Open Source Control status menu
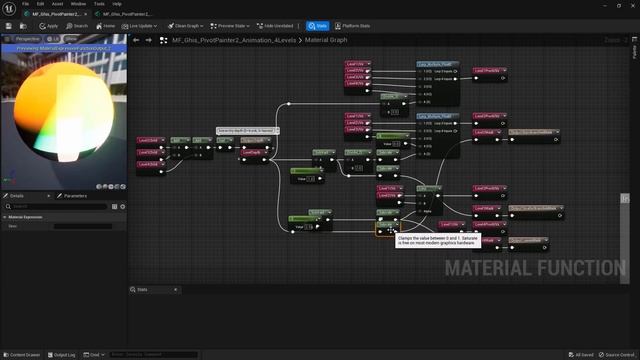 (617, 355)
